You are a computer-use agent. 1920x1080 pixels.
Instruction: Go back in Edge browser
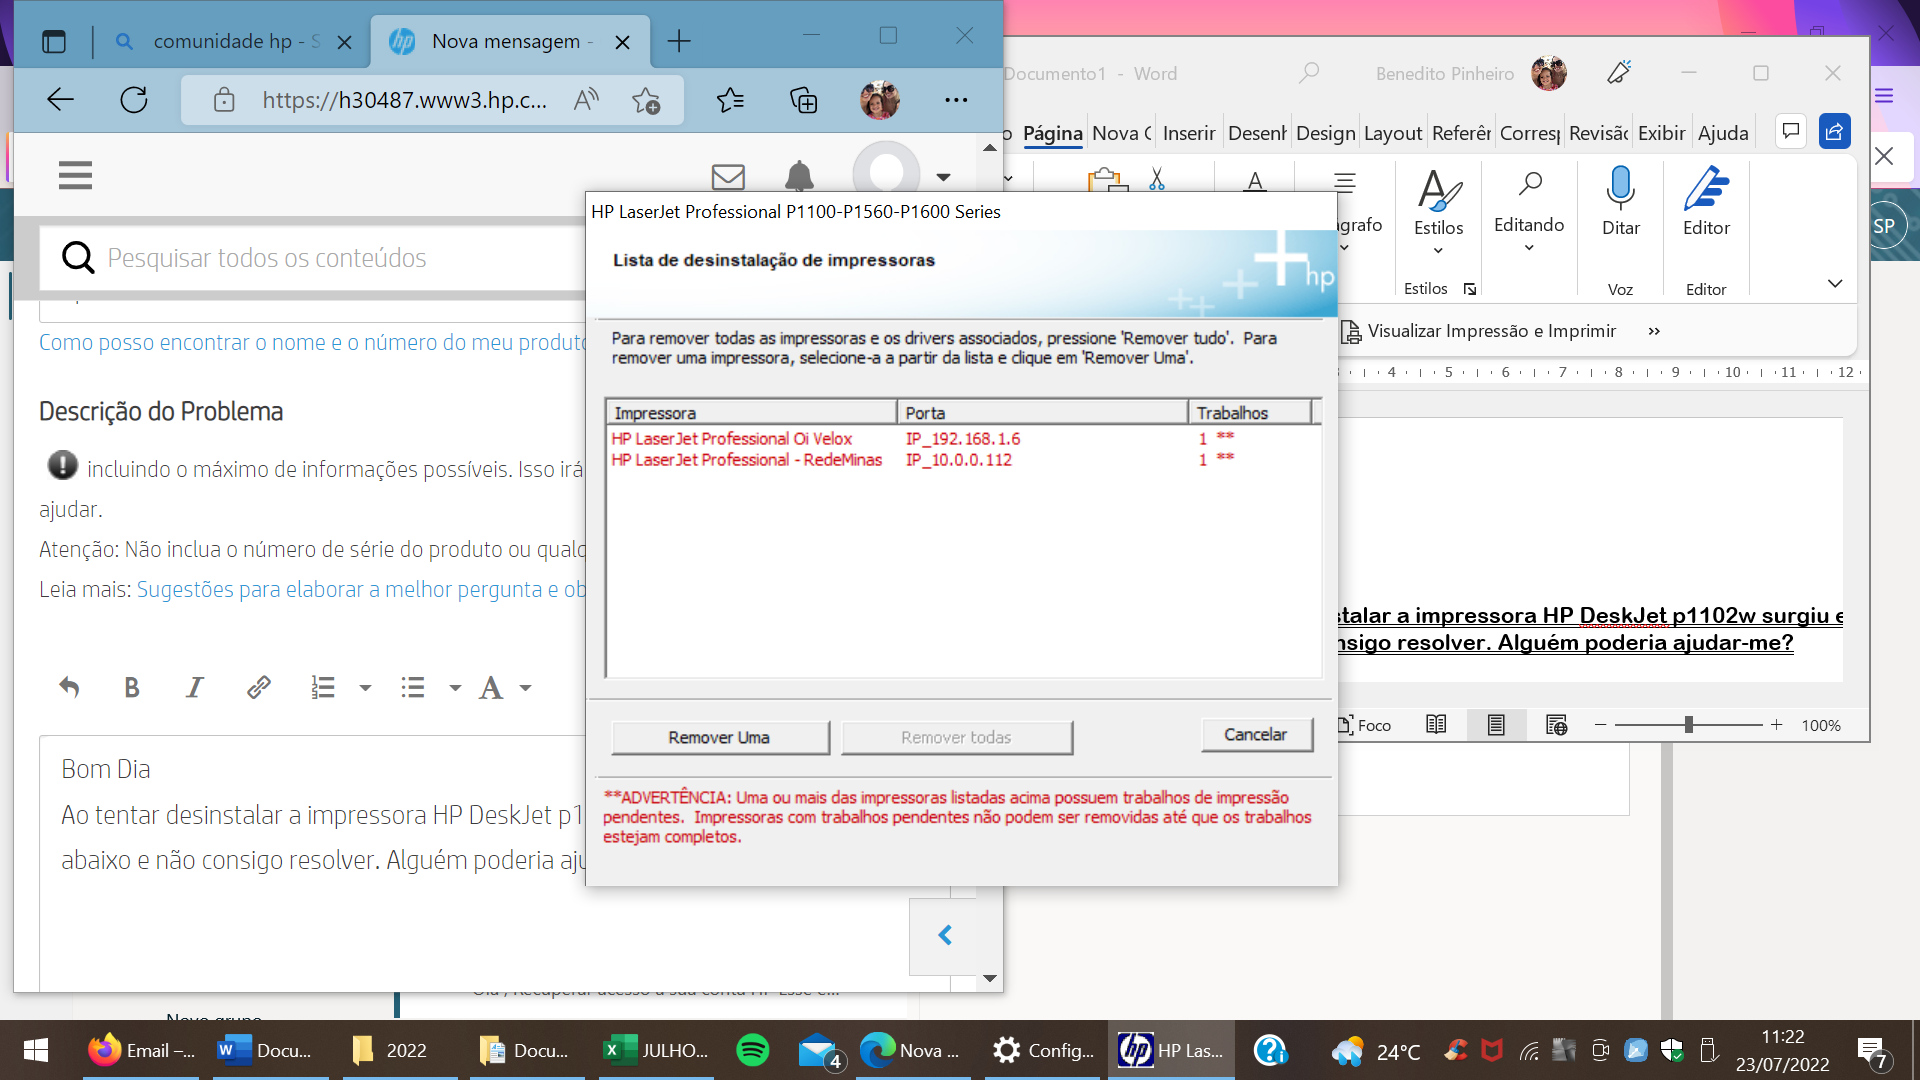coord(61,99)
